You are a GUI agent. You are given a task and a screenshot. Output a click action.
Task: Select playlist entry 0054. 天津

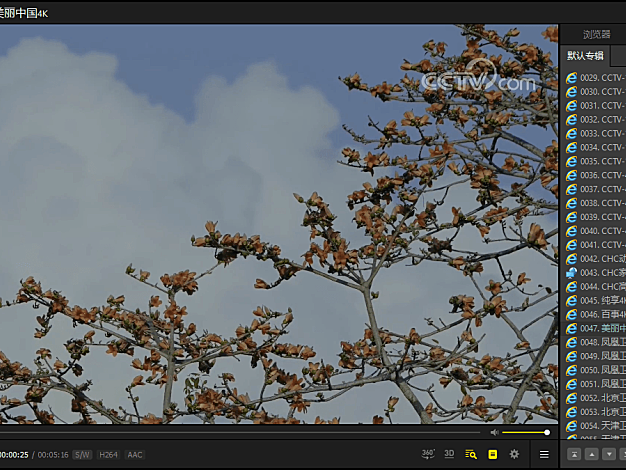[595, 426]
